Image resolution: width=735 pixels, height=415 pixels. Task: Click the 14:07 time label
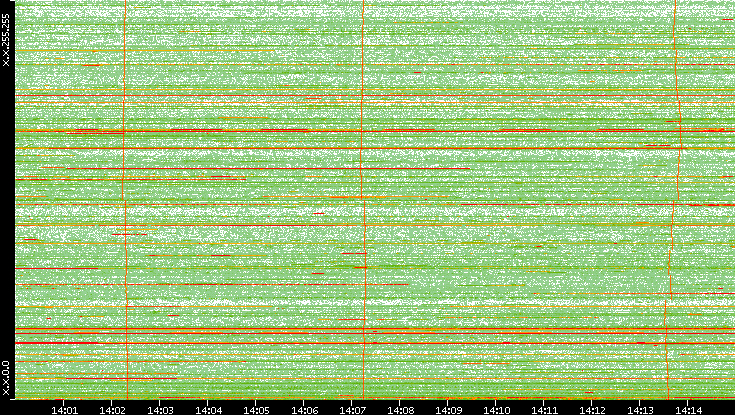click(352, 410)
